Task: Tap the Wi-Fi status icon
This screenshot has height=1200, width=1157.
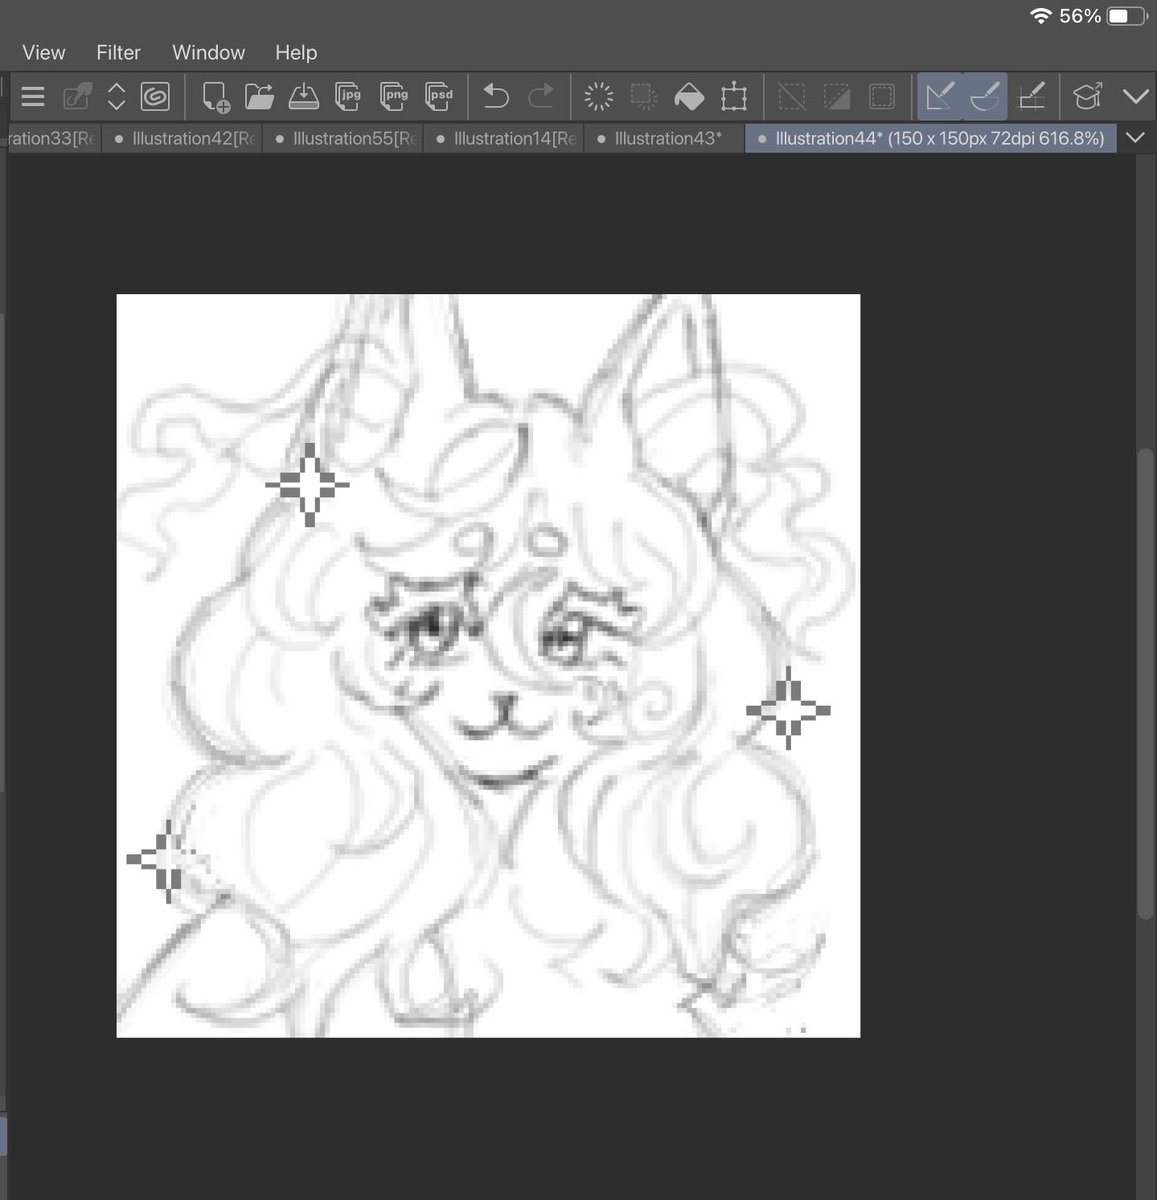Action: pos(1040,16)
